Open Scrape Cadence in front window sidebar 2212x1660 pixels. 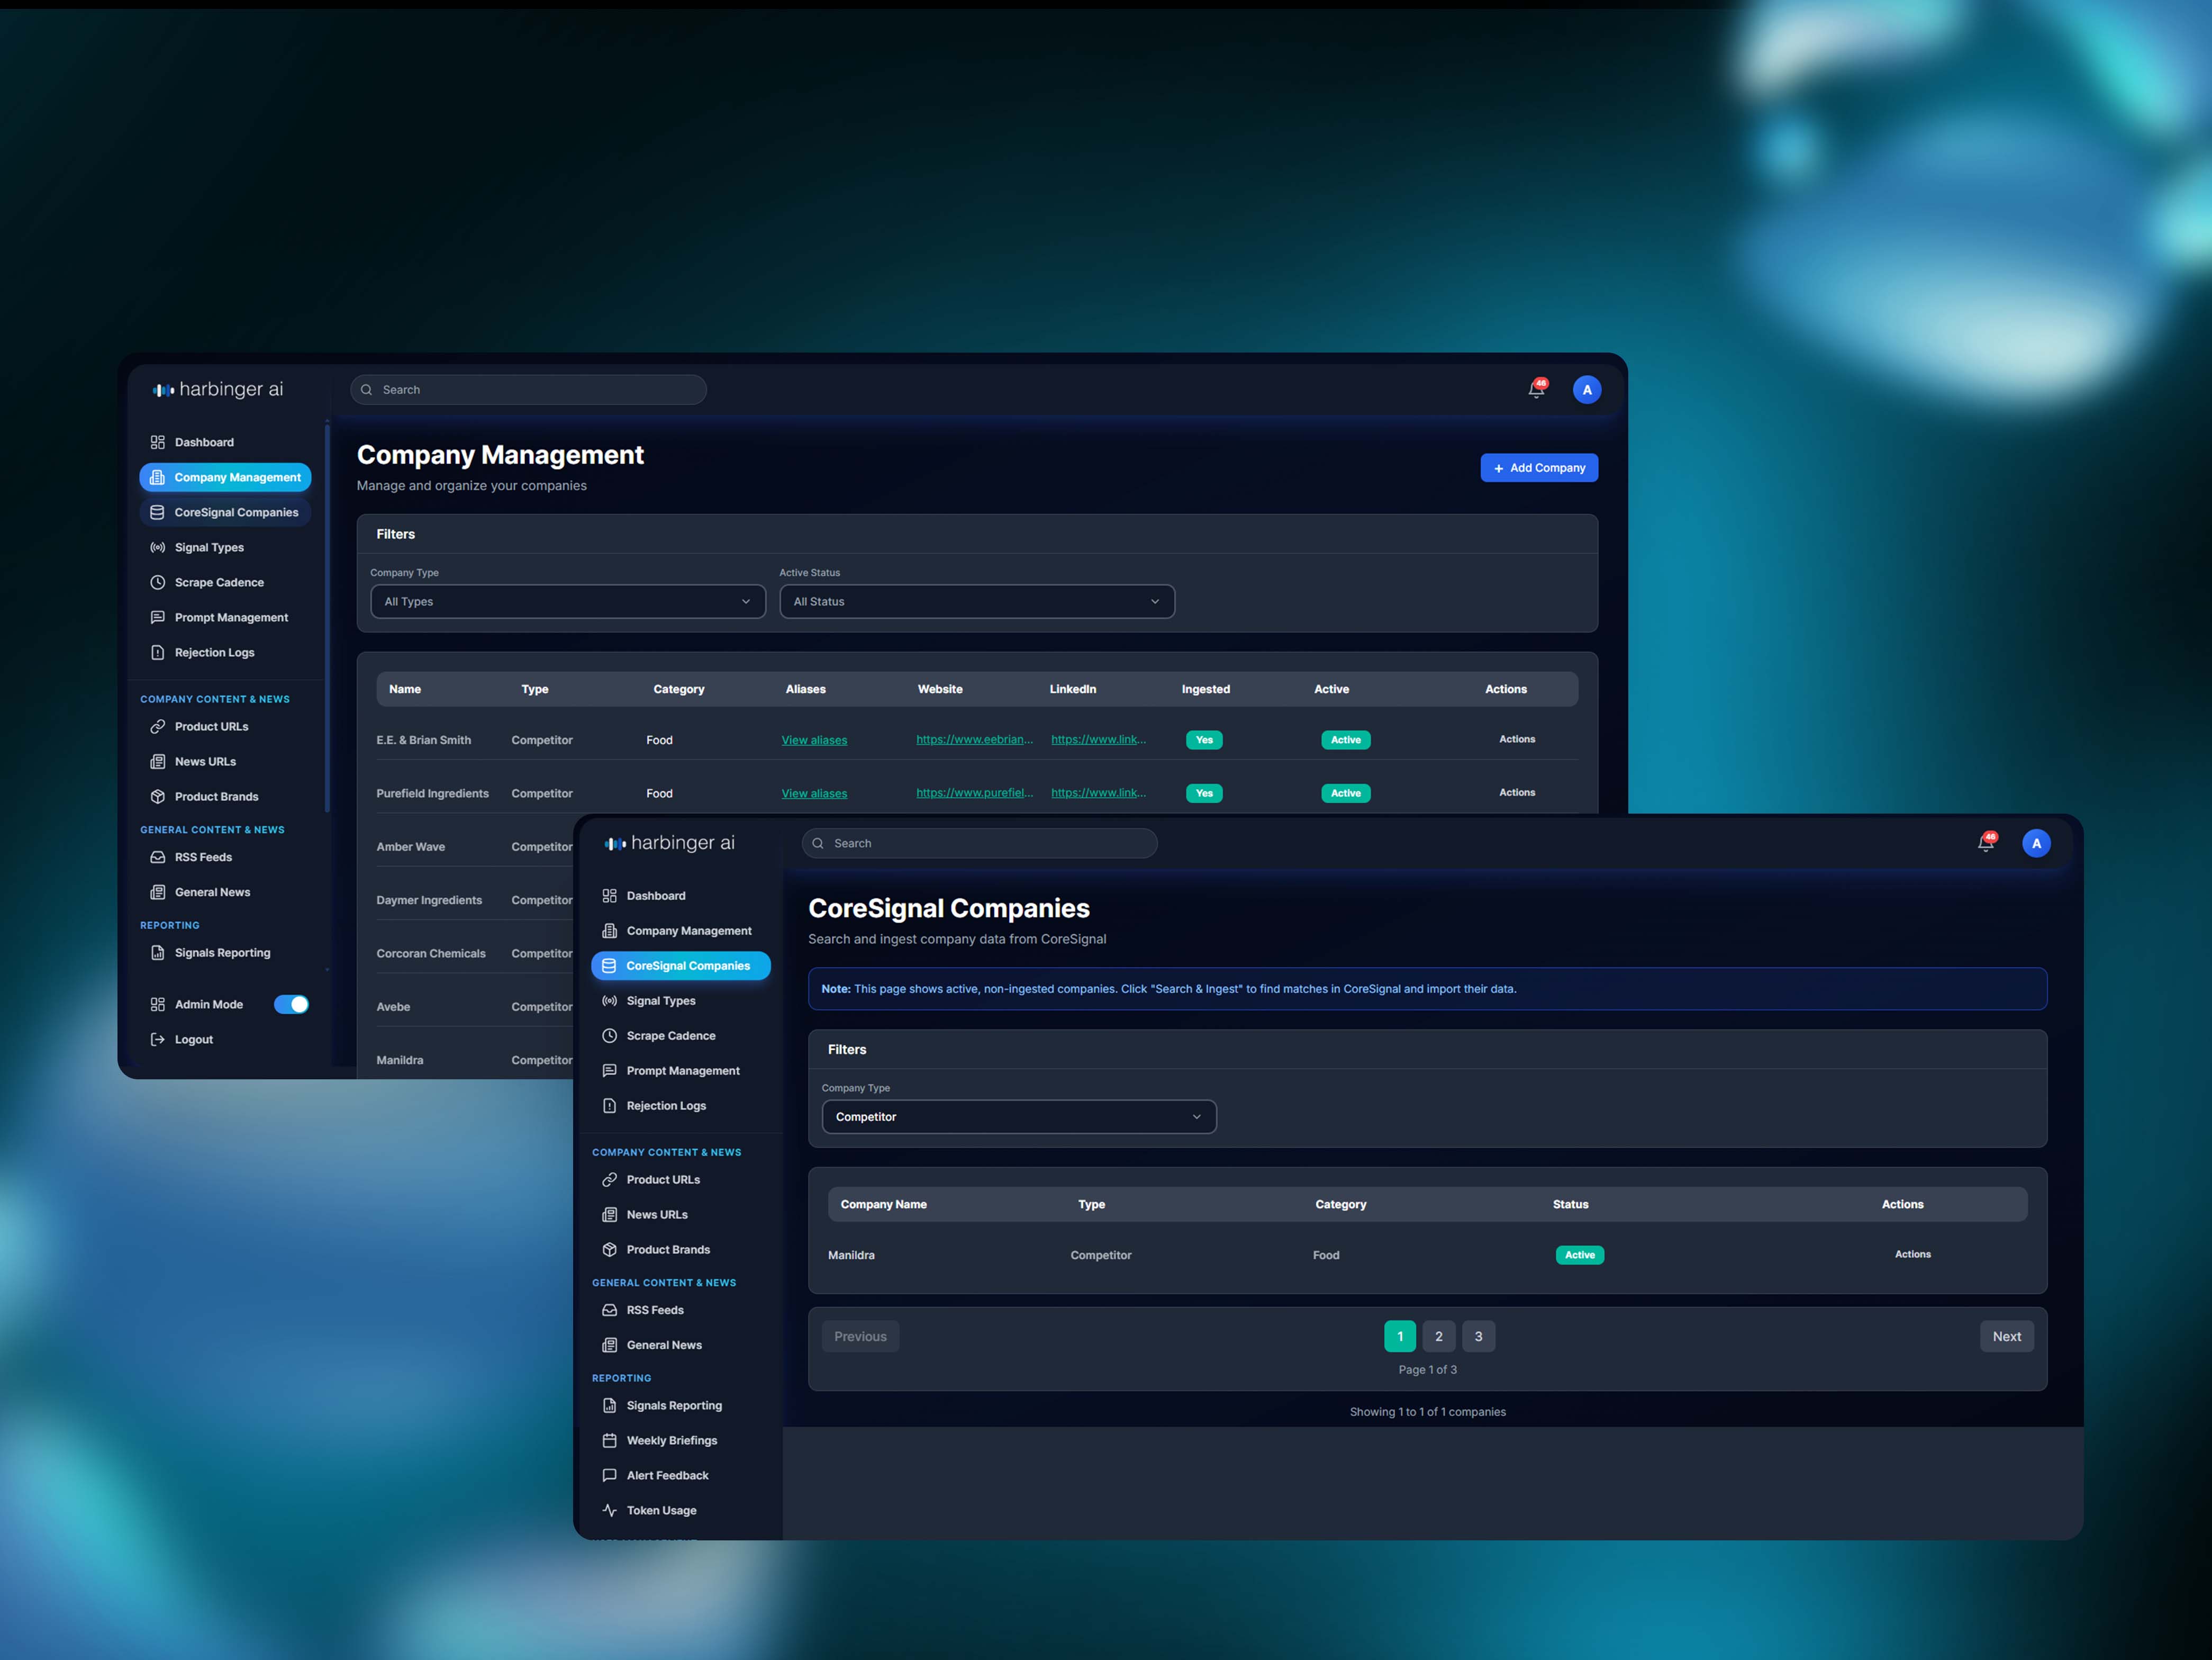click(670, 1035)
